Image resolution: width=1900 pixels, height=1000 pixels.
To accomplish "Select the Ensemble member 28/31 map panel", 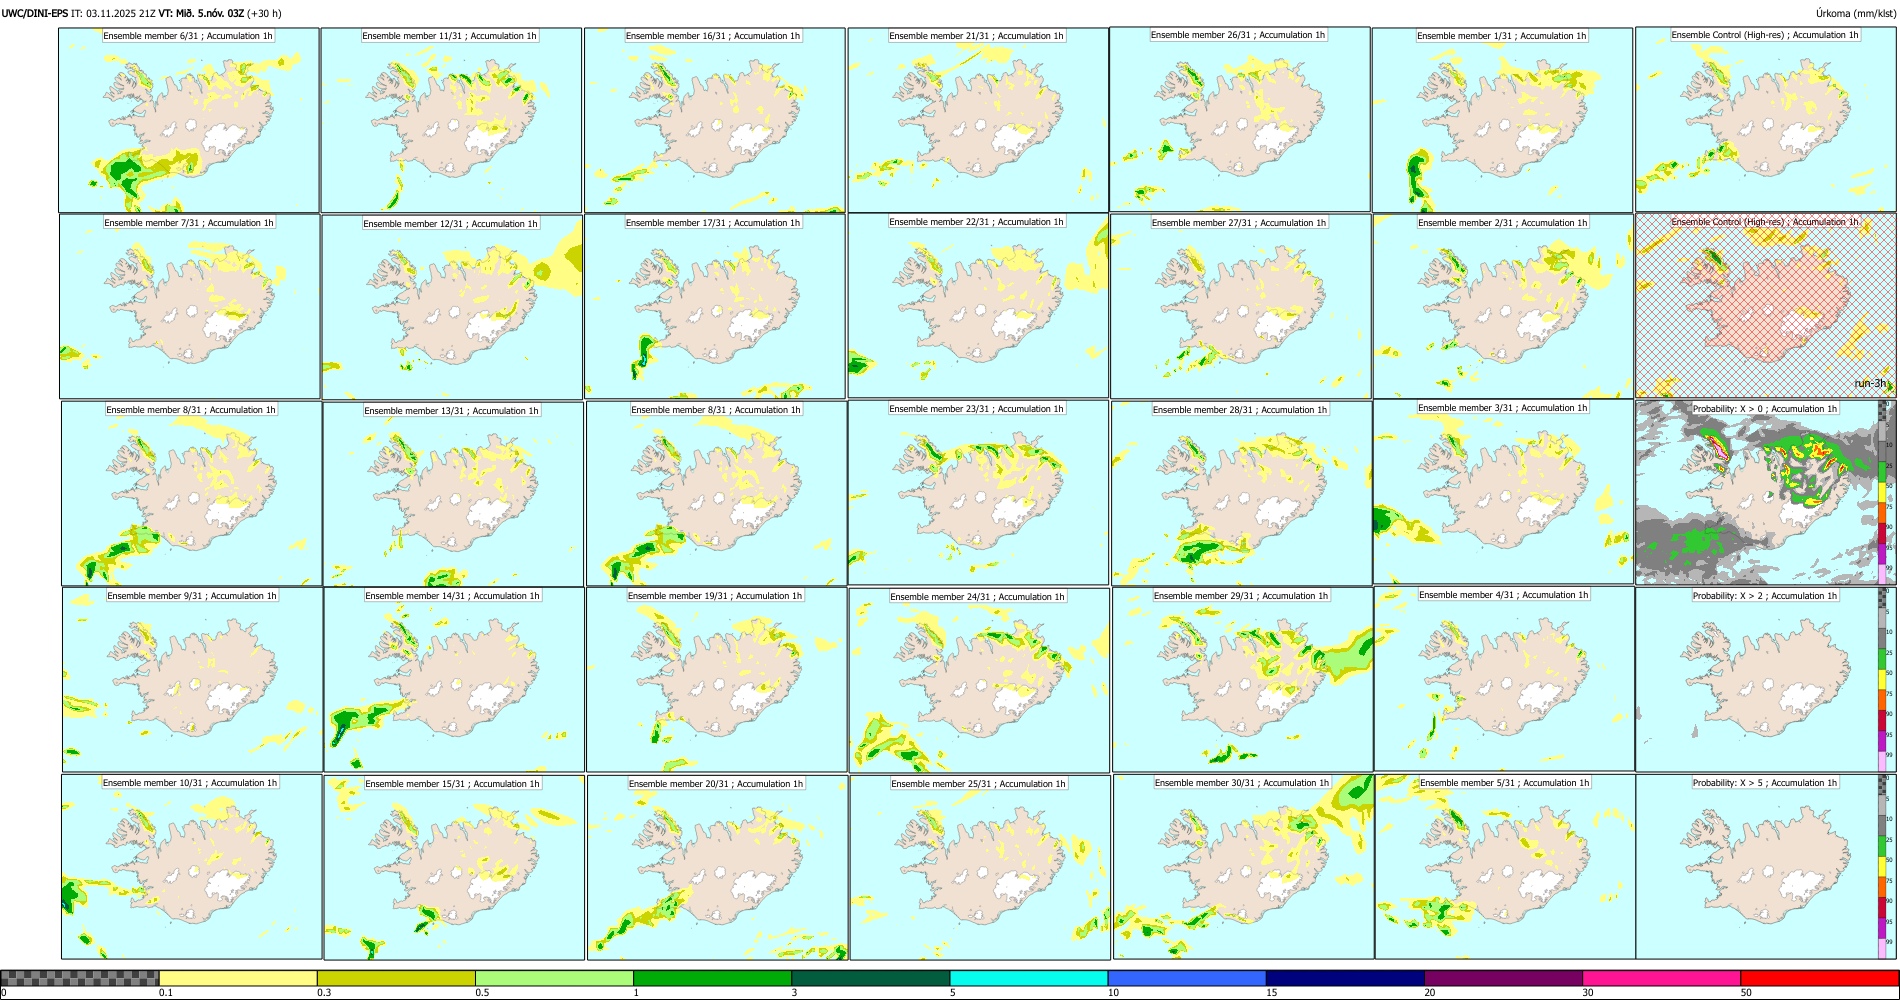I will coord(1241,494).
